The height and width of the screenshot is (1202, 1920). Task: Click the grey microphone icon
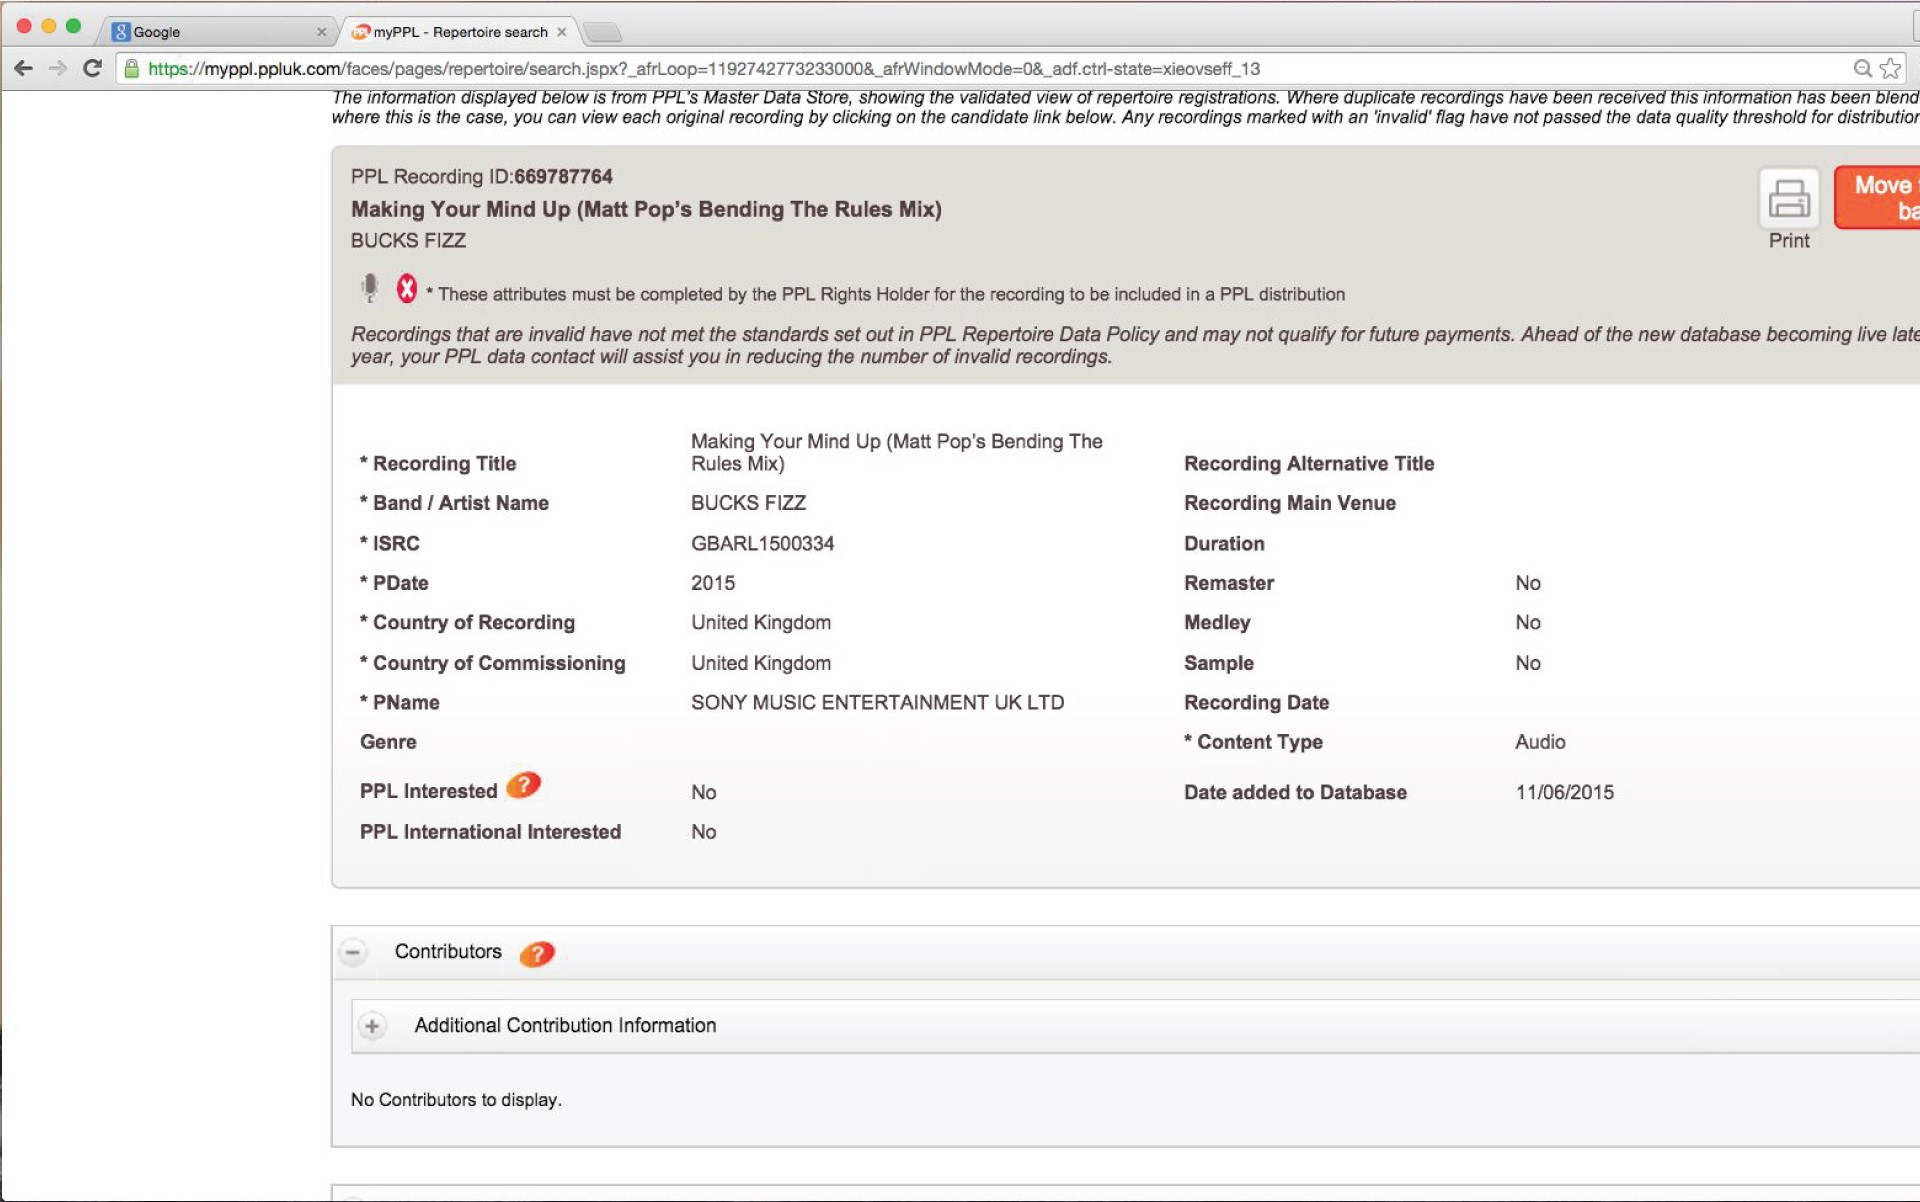370,288
